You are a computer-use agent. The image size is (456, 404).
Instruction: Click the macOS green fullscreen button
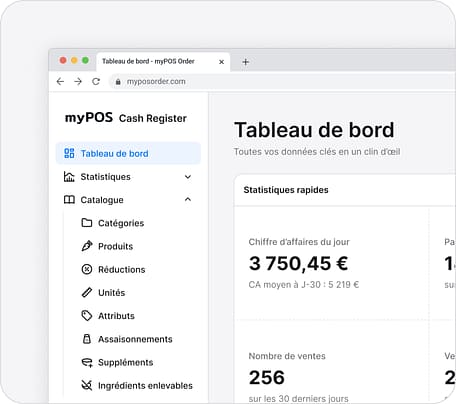(85, 60)
